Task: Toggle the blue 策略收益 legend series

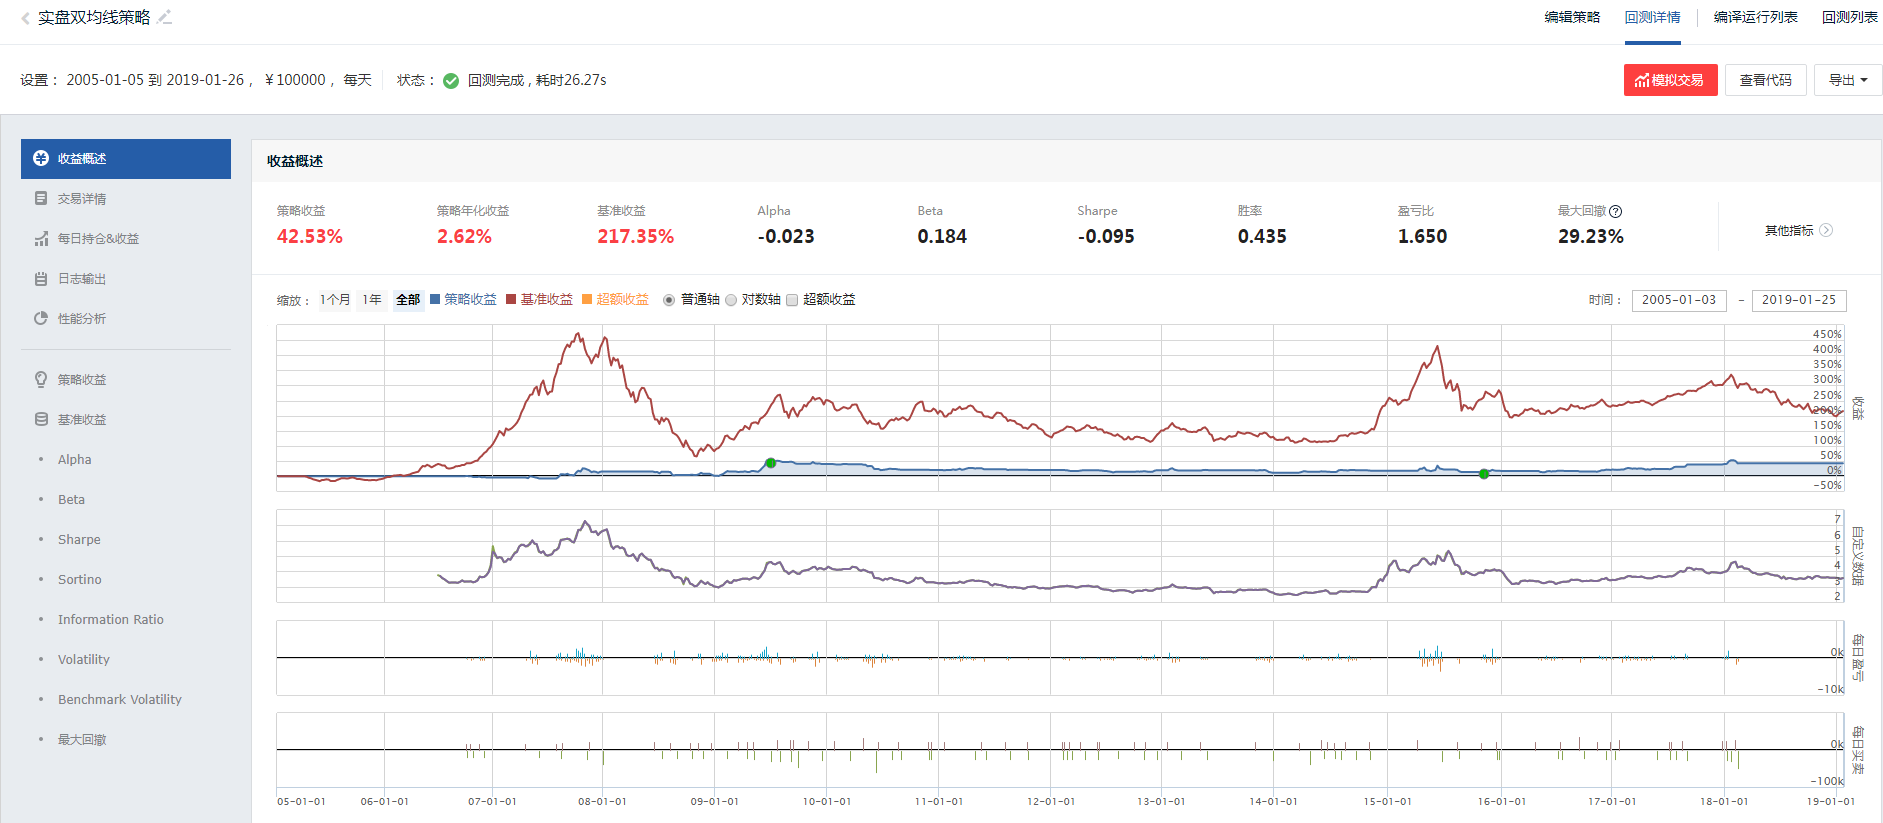Action: tap(463, 299)
